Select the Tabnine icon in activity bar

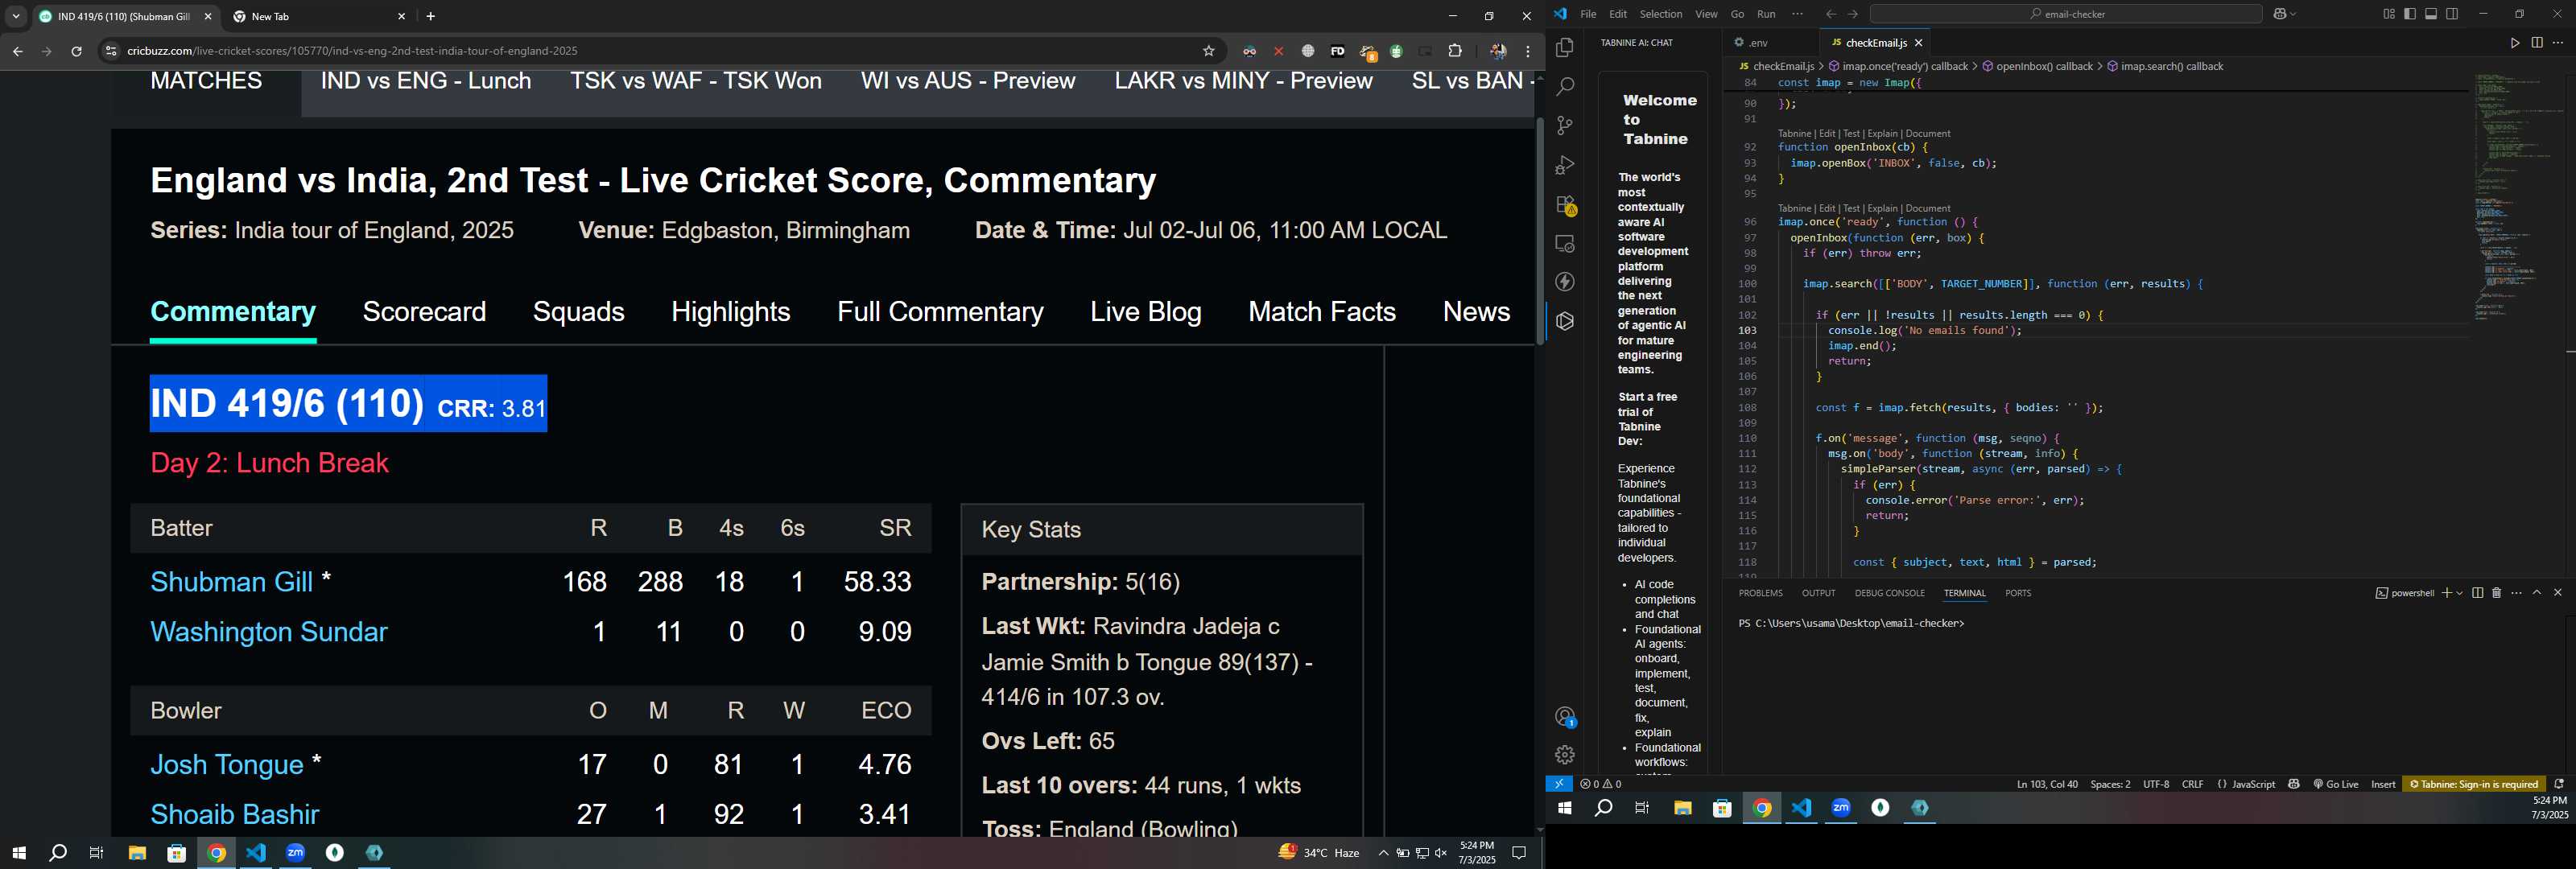tap(1565, 321)
